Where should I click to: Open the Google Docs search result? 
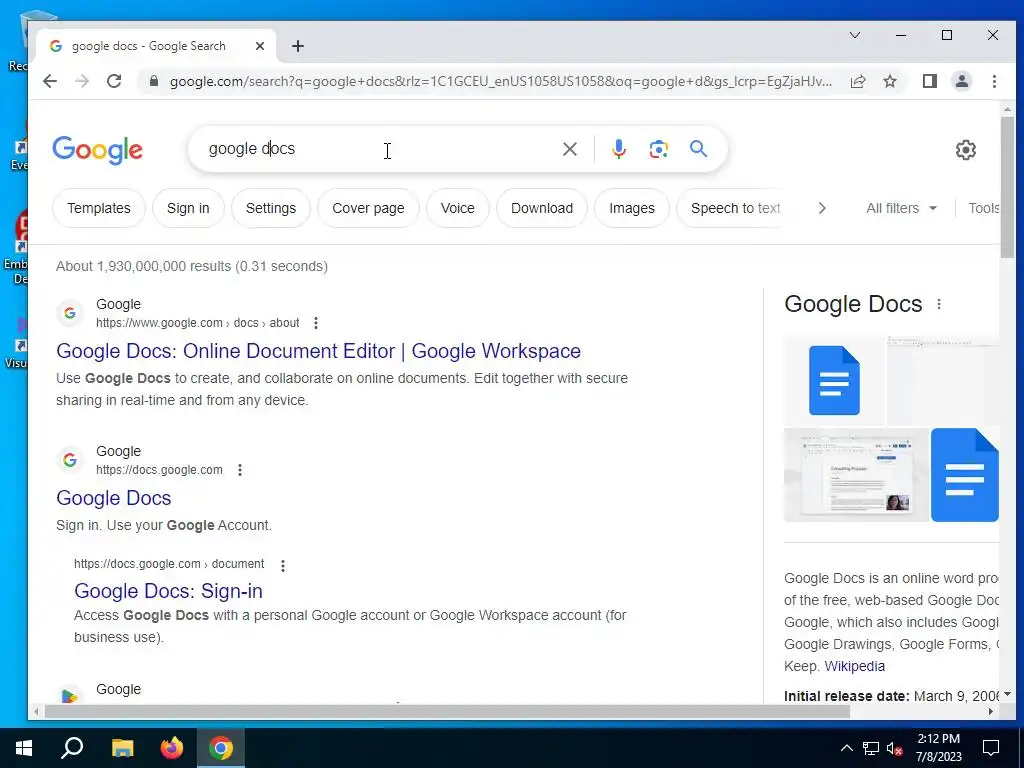pos(114,498)
